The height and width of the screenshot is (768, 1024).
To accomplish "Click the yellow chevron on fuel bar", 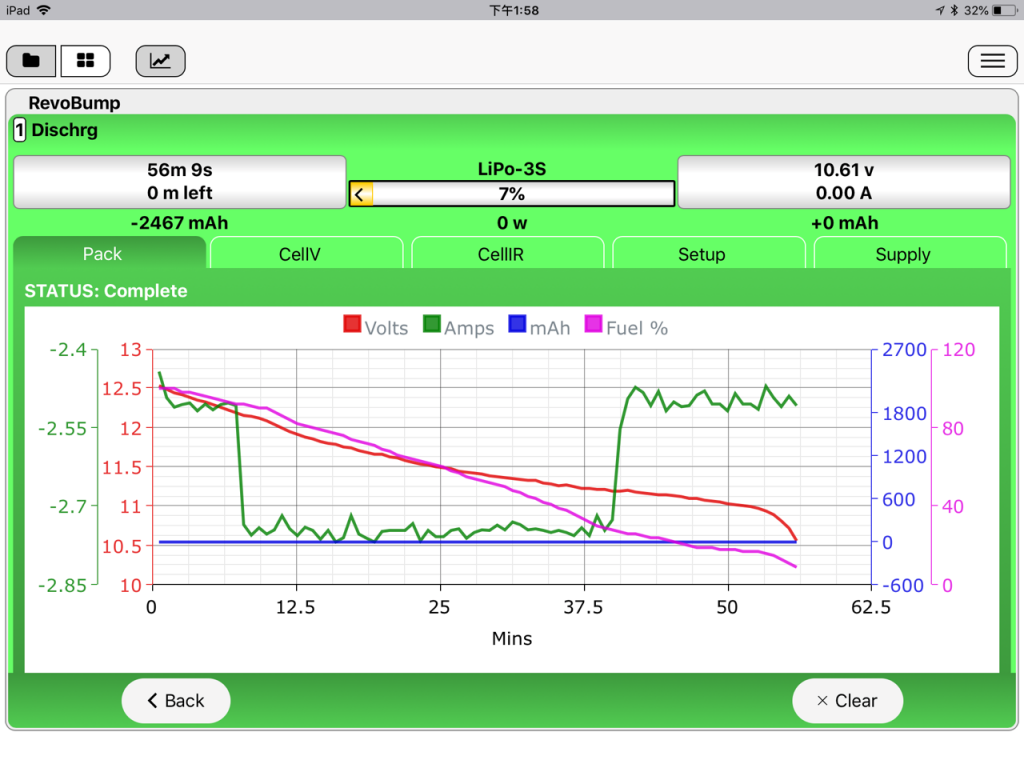I will 361,194.
